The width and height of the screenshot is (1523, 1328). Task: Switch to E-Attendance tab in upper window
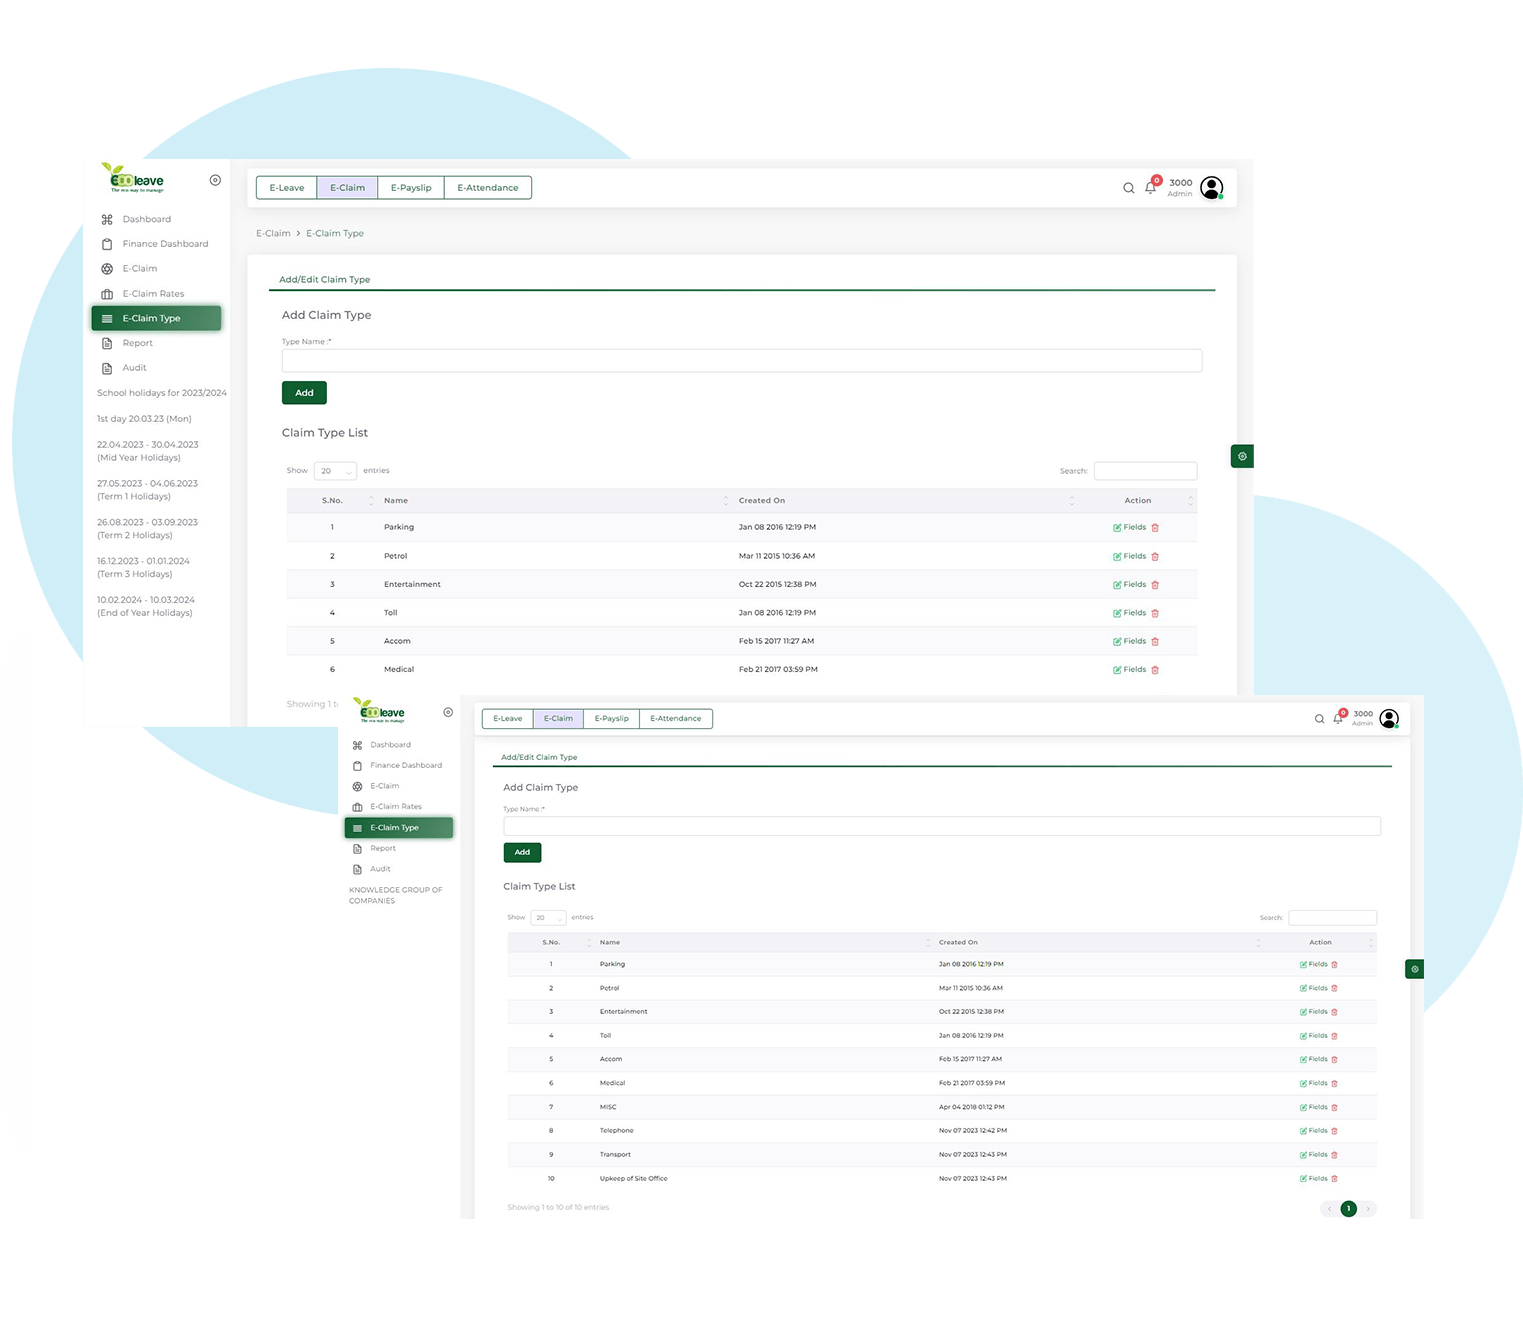[x=488, y=188]
